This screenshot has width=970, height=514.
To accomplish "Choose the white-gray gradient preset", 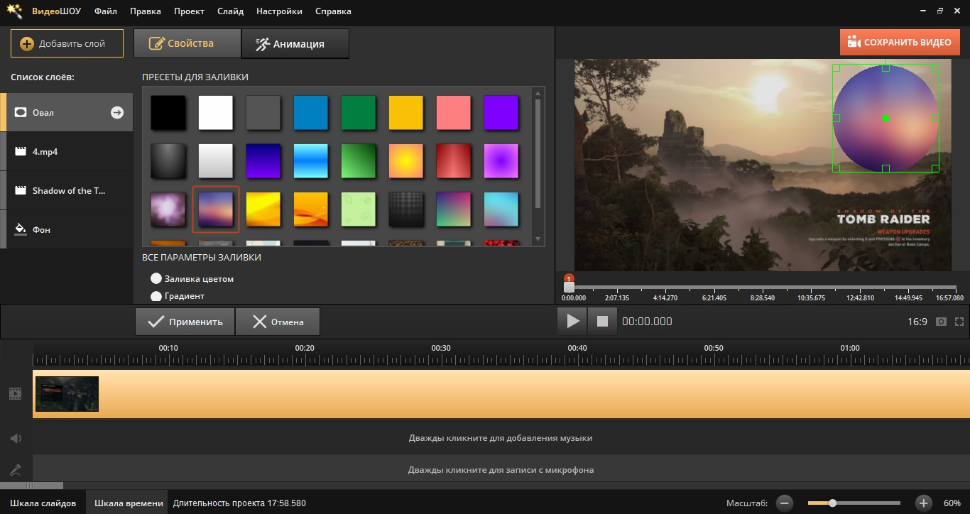I will coord(216,161).
